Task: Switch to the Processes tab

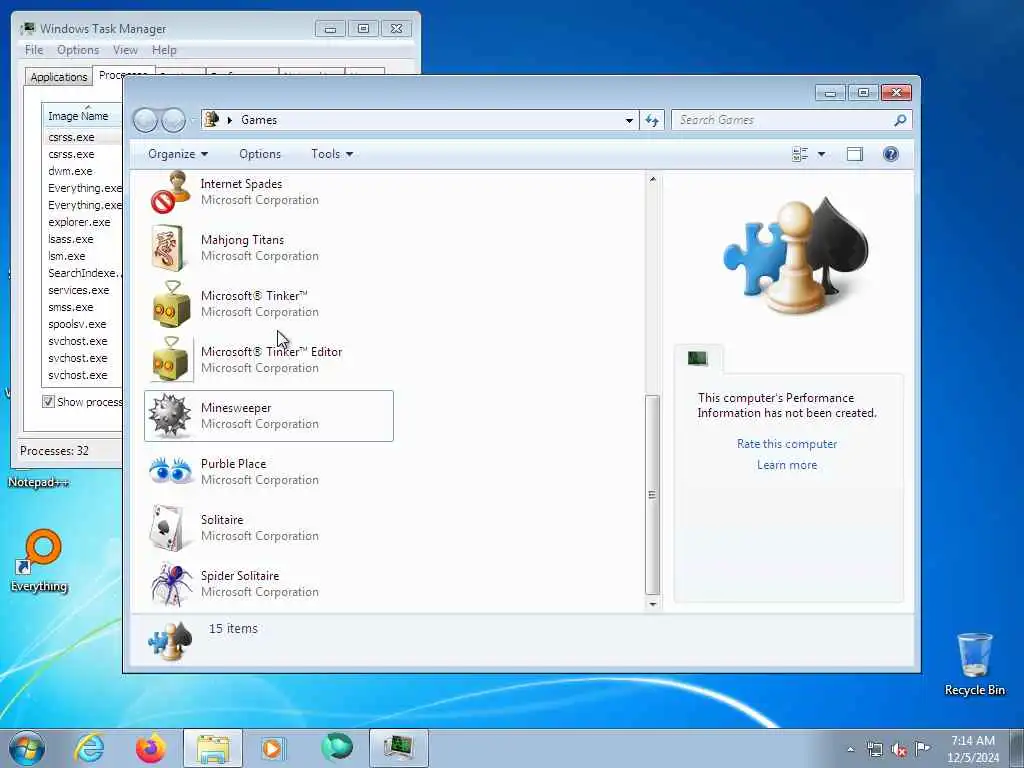Action: (123, 75)
